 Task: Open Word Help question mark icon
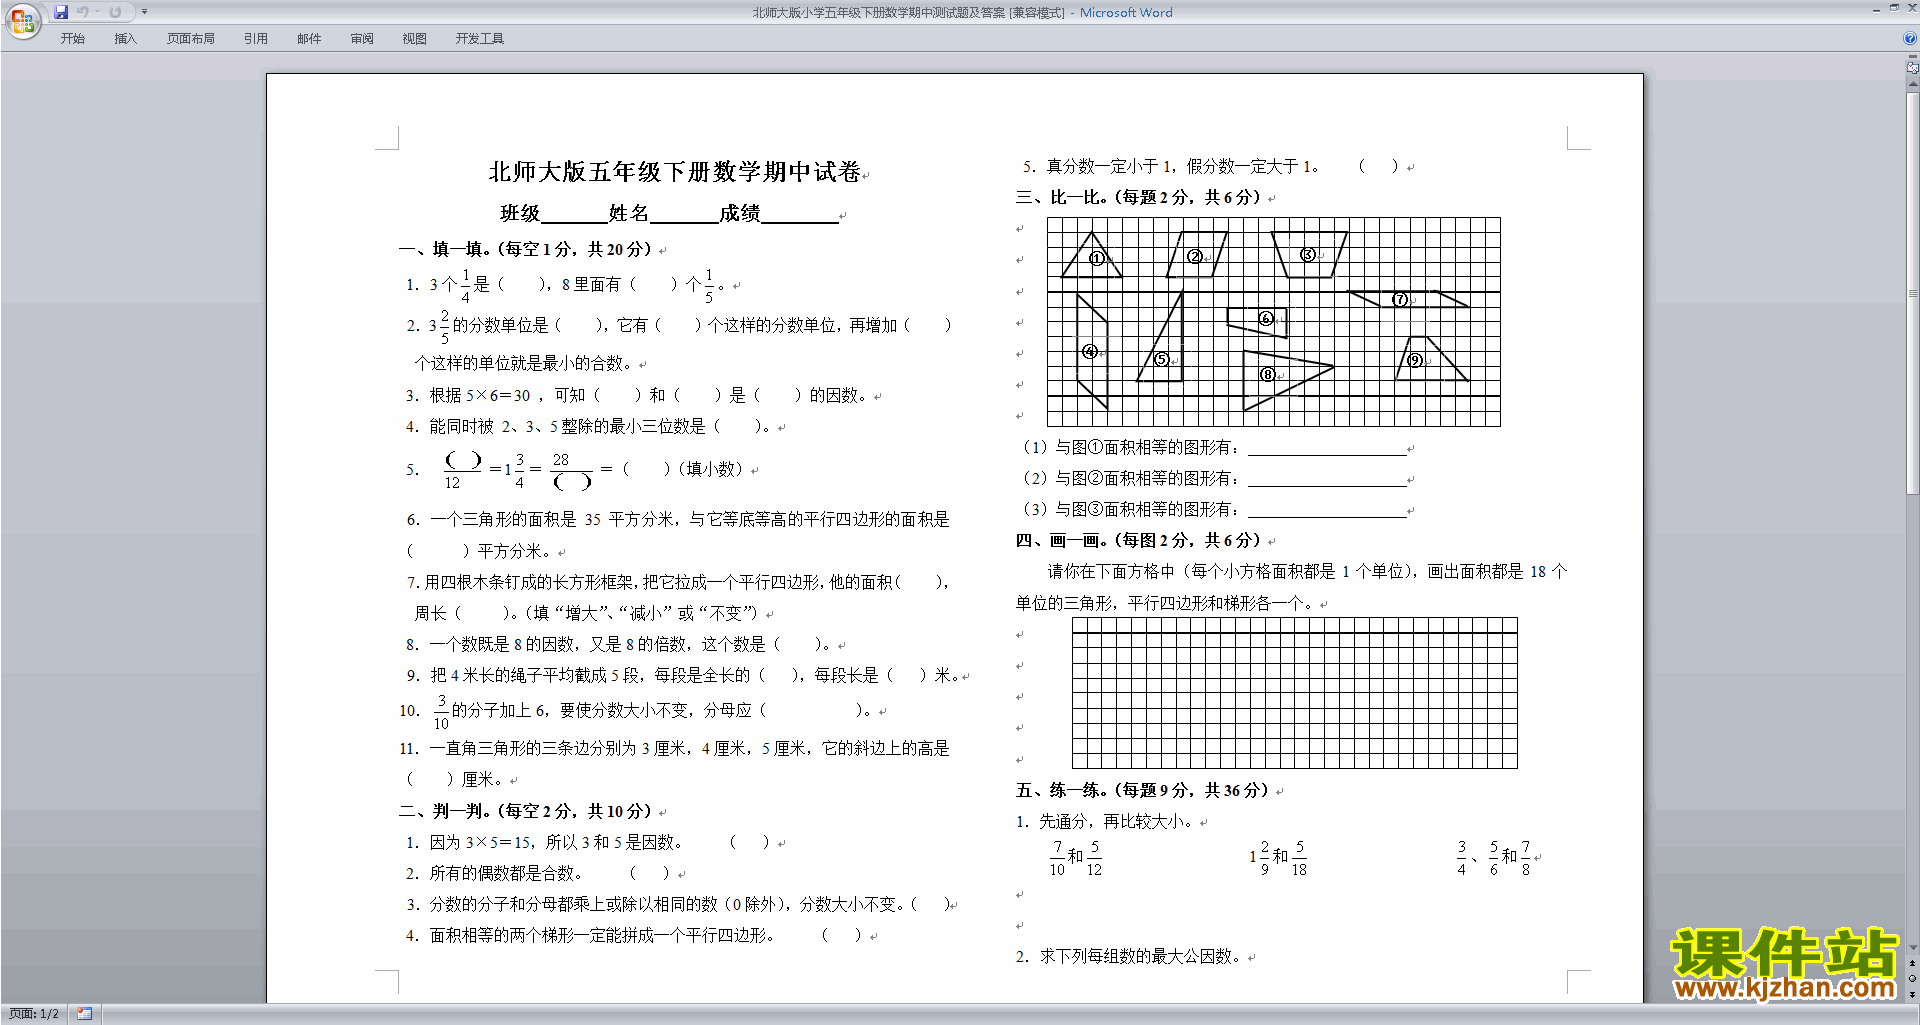pyautogui.click(x=1910, y=38)
